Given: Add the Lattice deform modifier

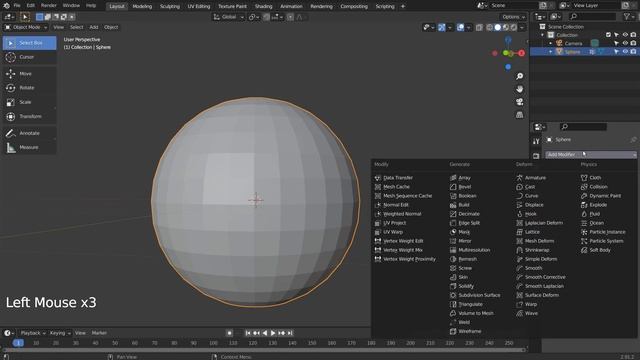Looking at the screenshot, I should click(x=528, y=232).
